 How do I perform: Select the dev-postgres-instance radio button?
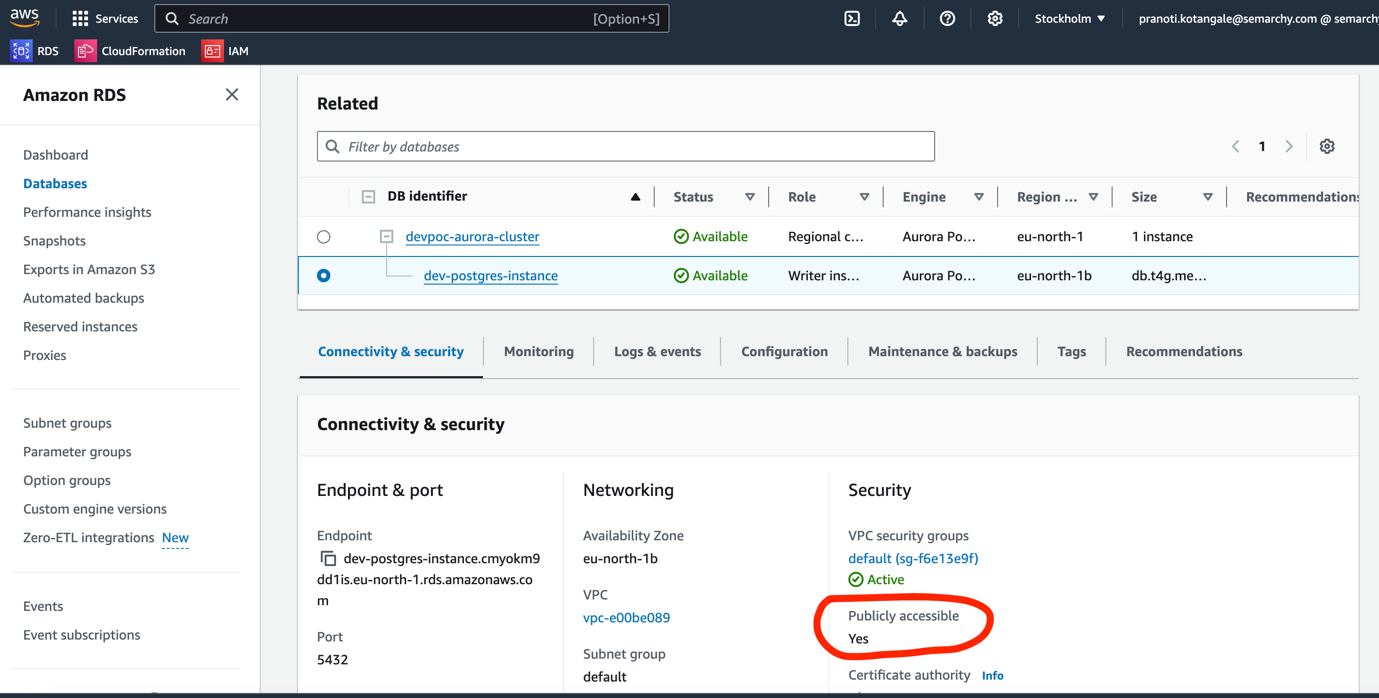[x=323, y=275]
